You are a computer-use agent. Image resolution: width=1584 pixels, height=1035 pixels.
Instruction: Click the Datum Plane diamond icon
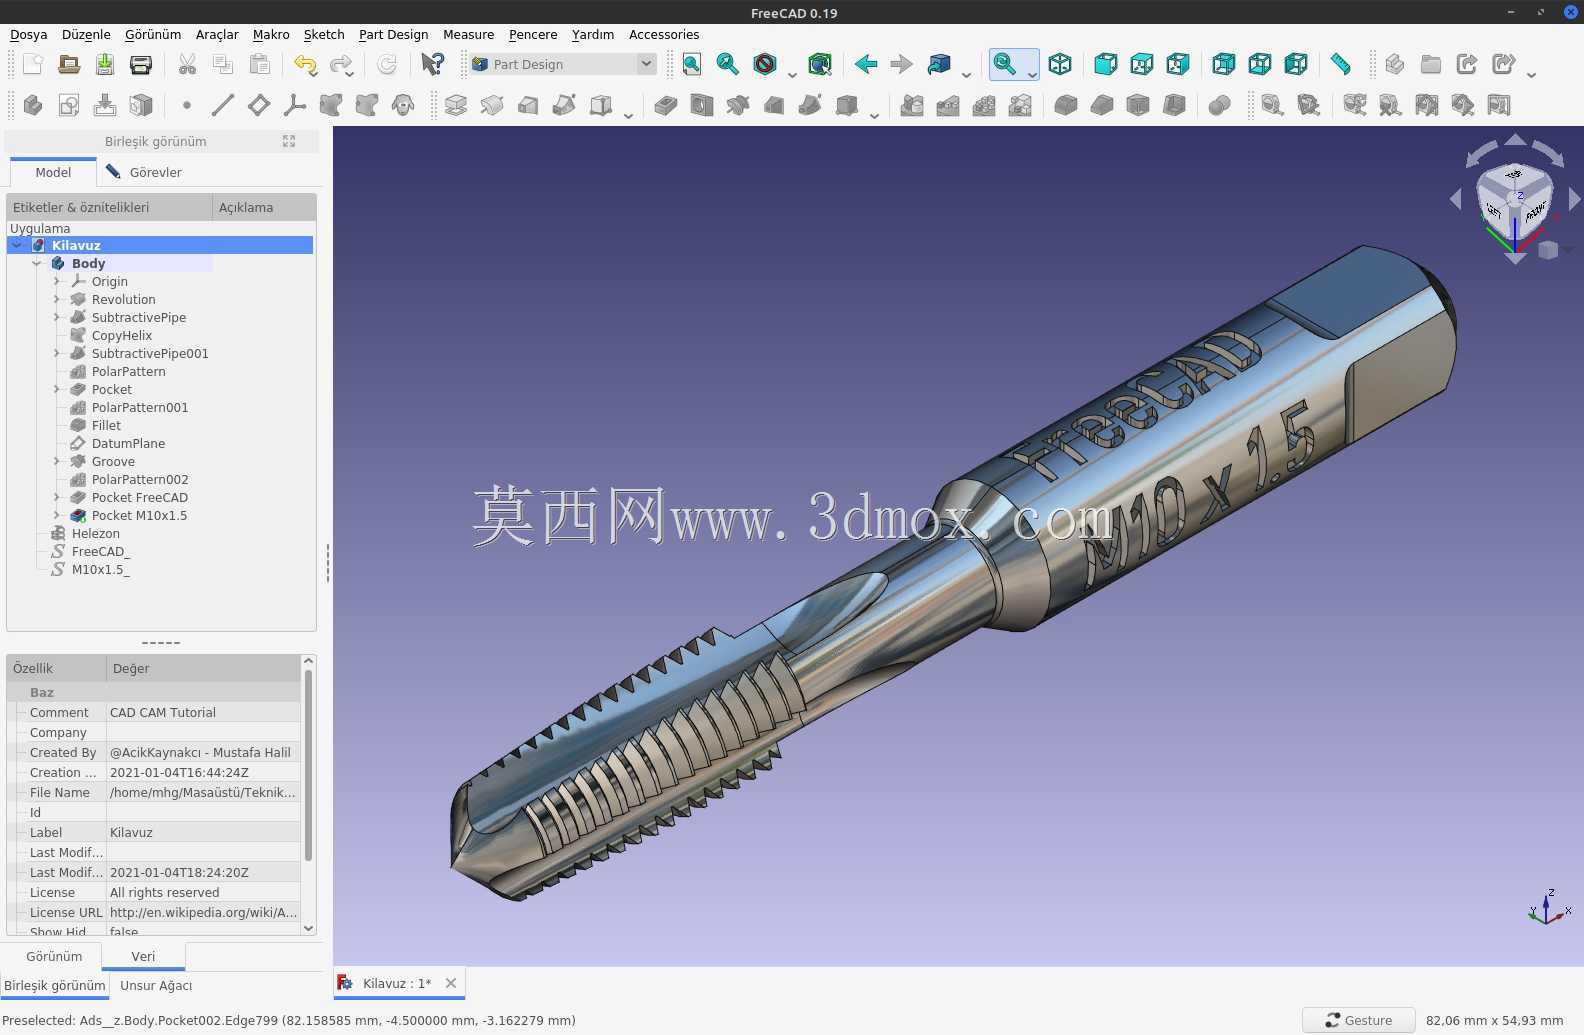click(x=259, y=105)
